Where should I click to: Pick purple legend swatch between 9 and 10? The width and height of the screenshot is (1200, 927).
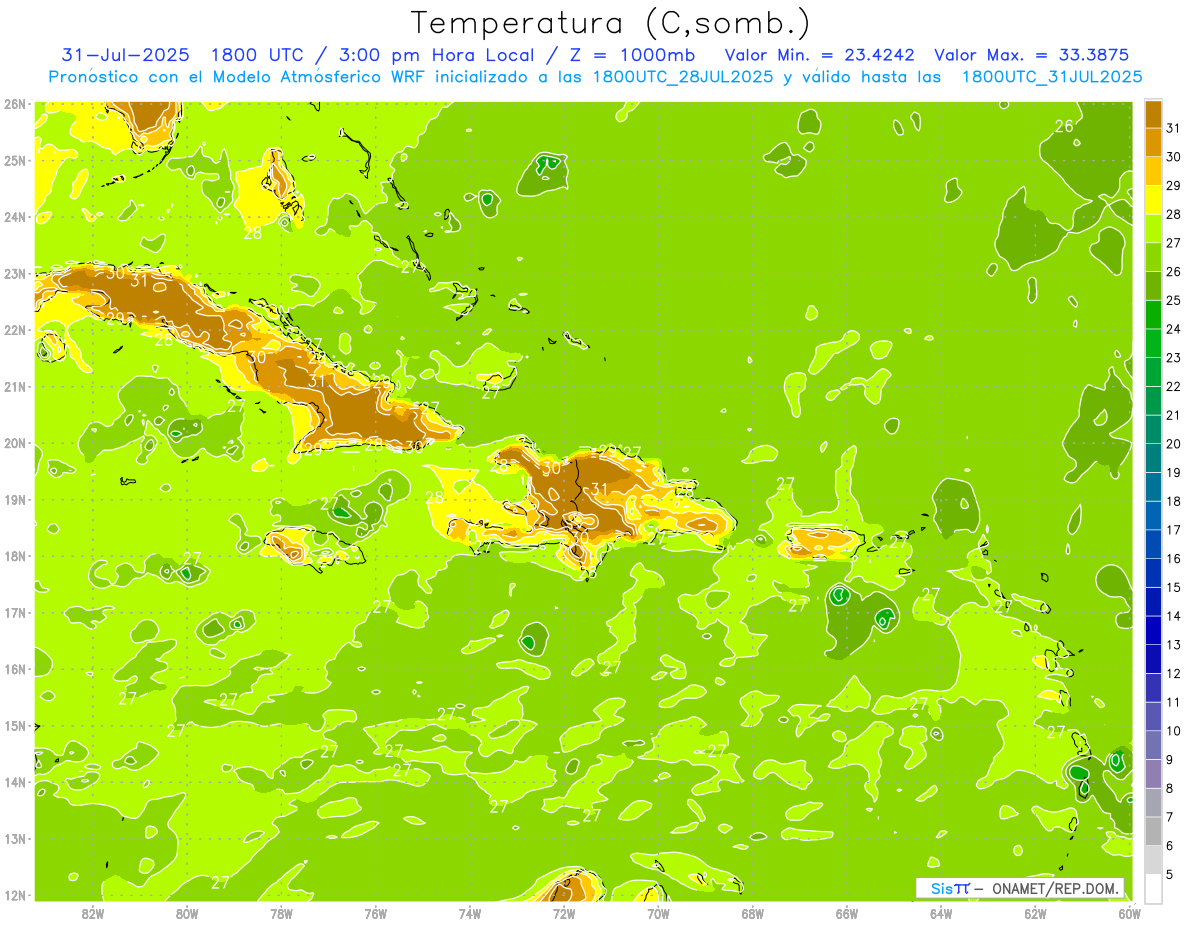point(1153,745)
